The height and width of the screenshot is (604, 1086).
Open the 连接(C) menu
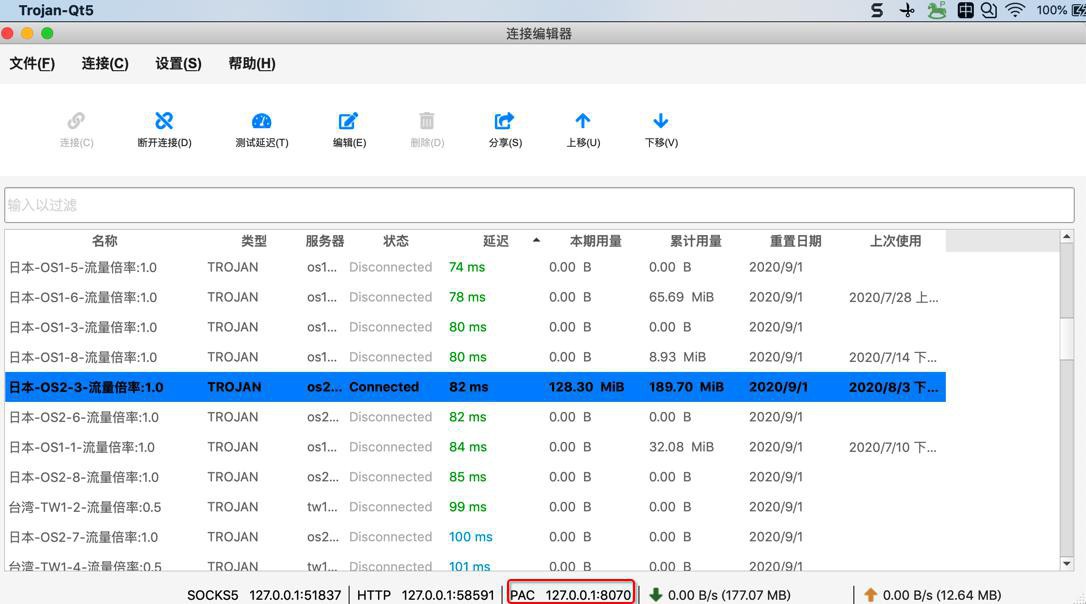coord(105,64)
